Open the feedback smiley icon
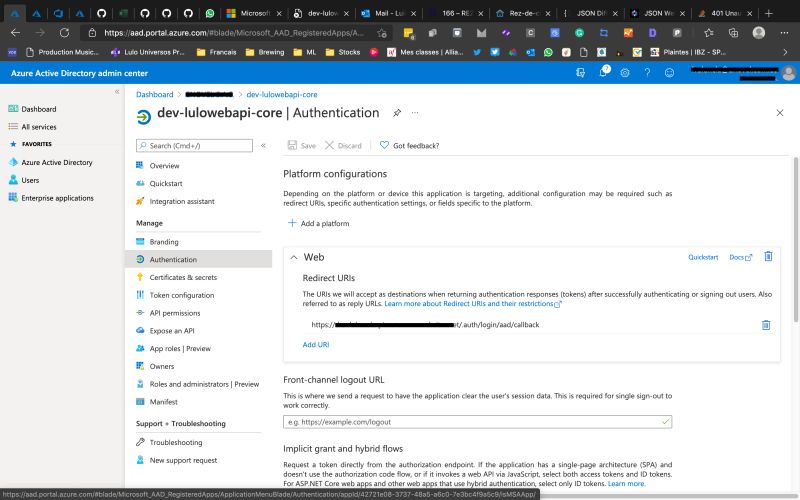Screen dimensions: 800x500 click(669, 73)
